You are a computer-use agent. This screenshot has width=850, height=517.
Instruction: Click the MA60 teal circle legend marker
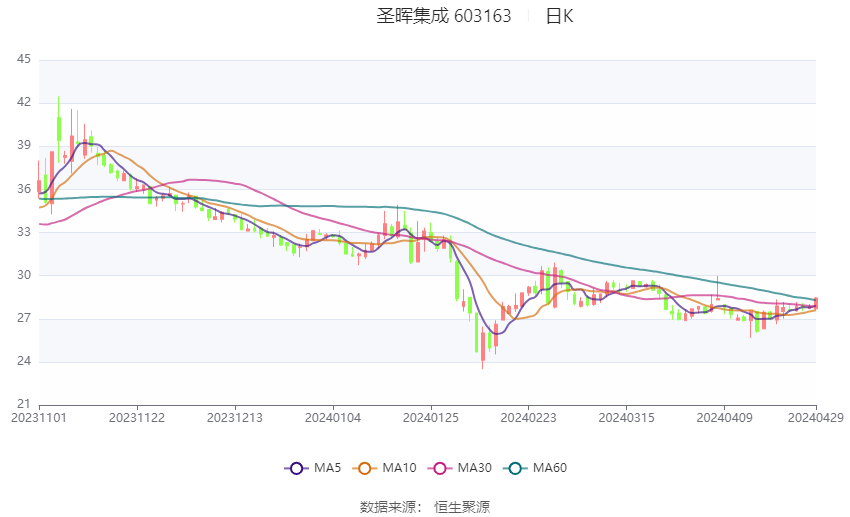pos(516,468)
